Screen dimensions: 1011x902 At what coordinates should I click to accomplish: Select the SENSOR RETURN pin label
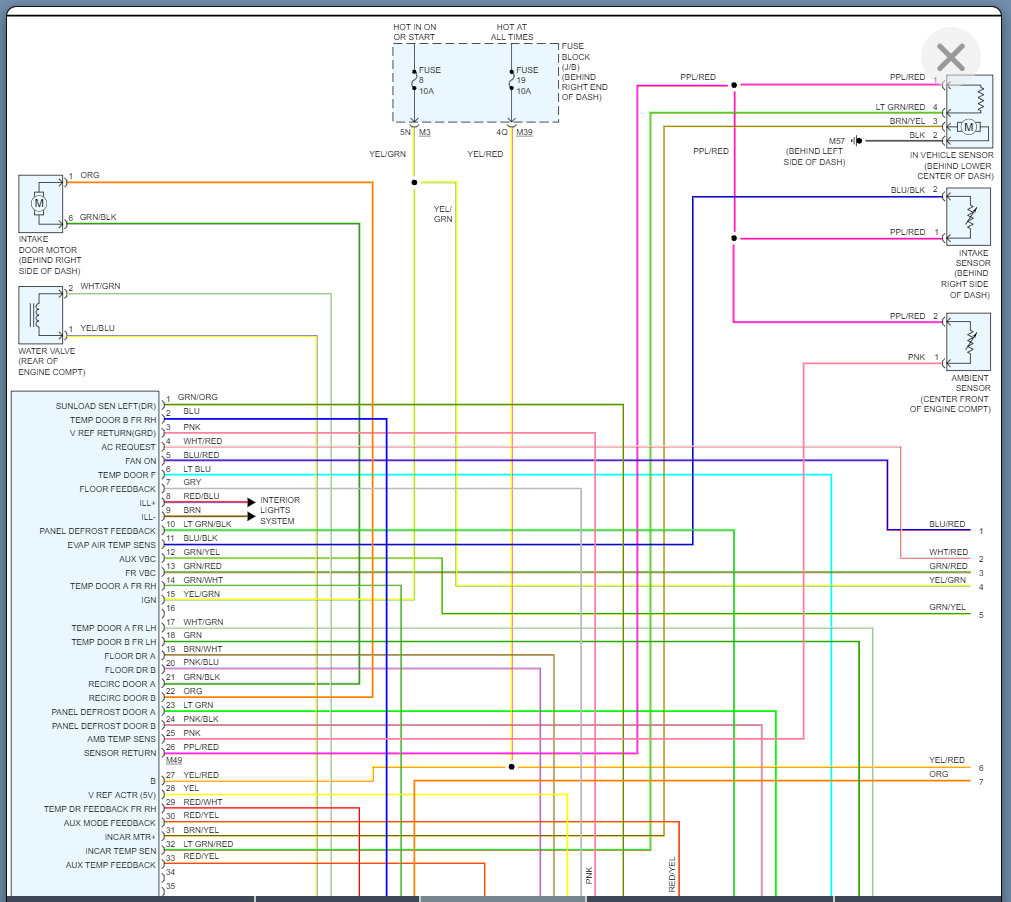point(120,753)
